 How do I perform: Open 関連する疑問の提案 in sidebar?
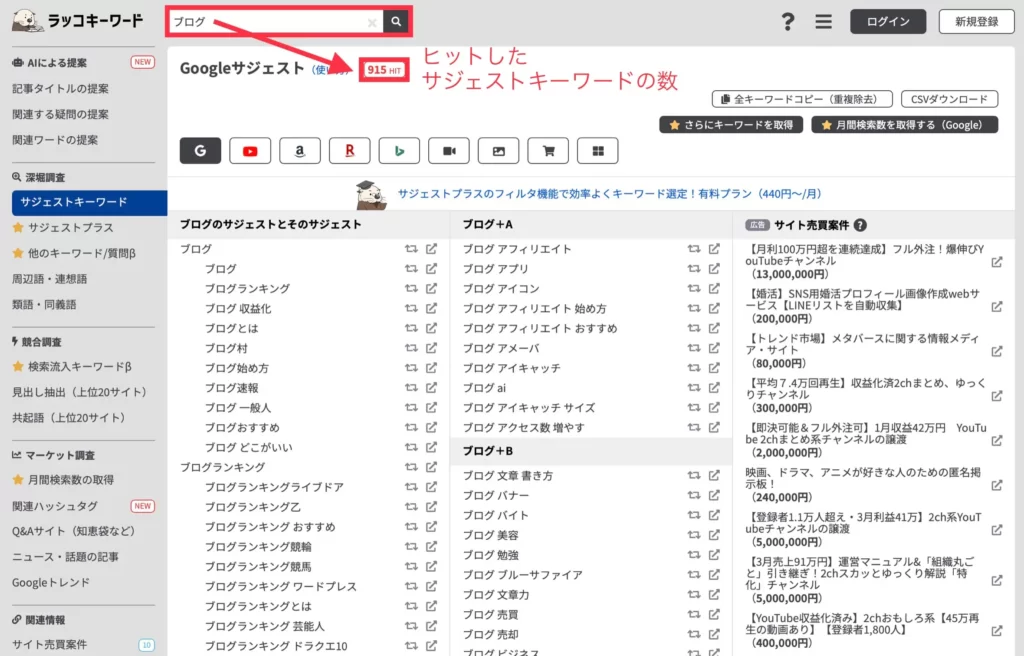61,114
